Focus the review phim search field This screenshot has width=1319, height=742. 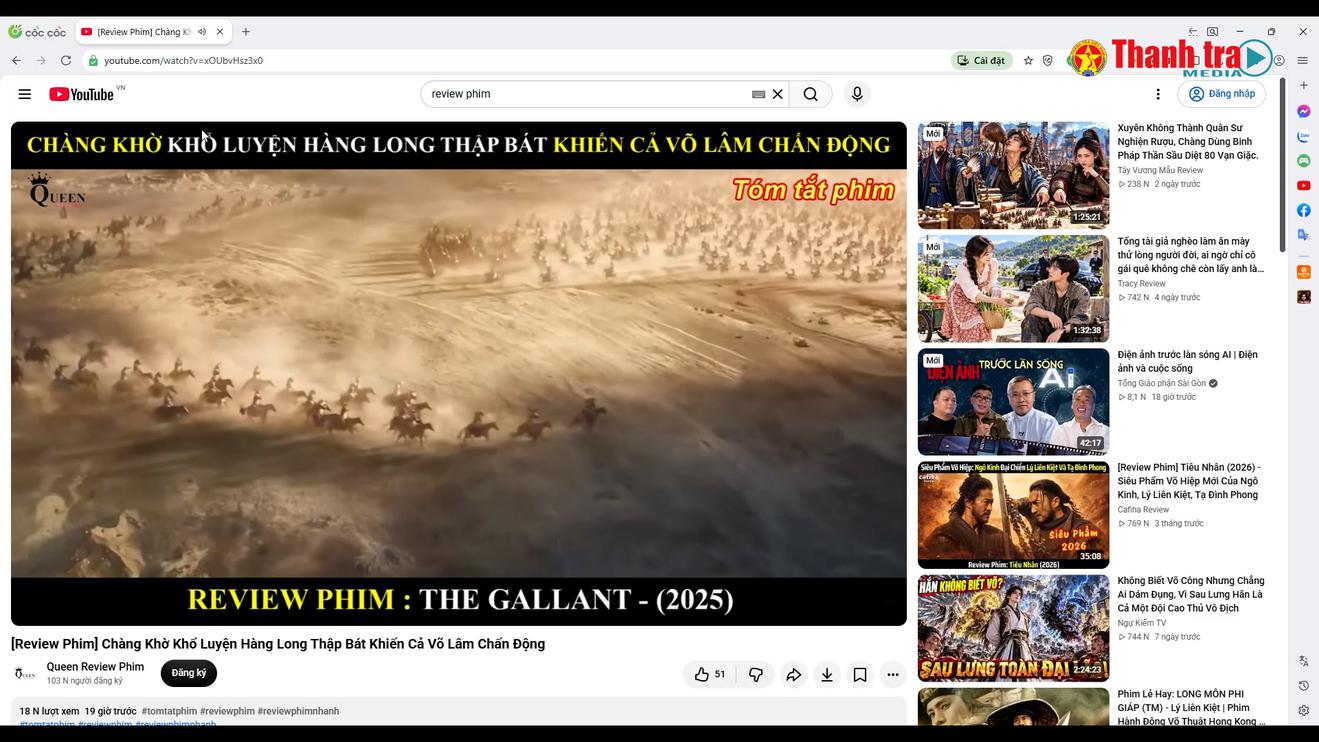tap(590, 94)
